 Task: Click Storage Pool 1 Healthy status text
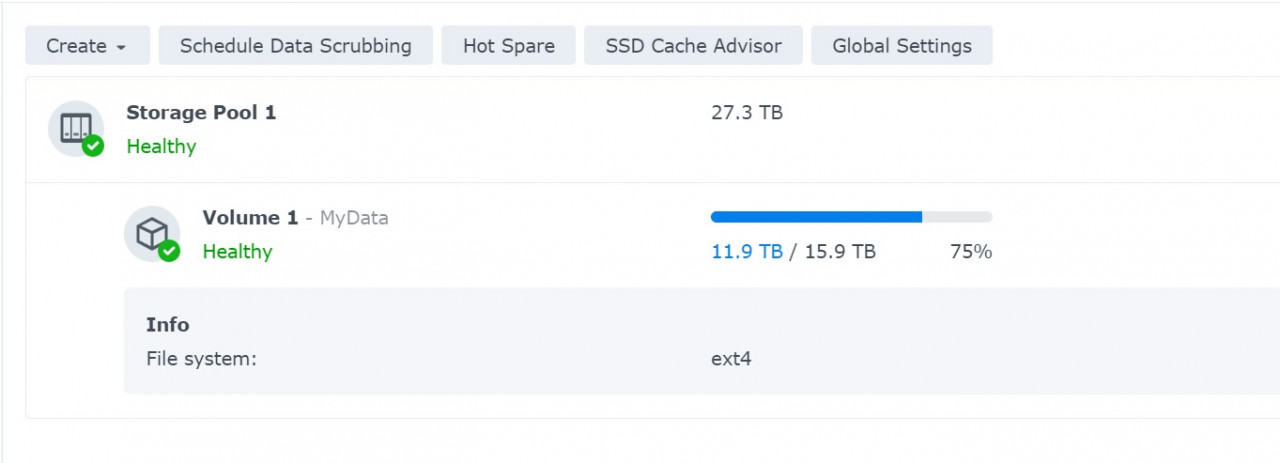161,147
